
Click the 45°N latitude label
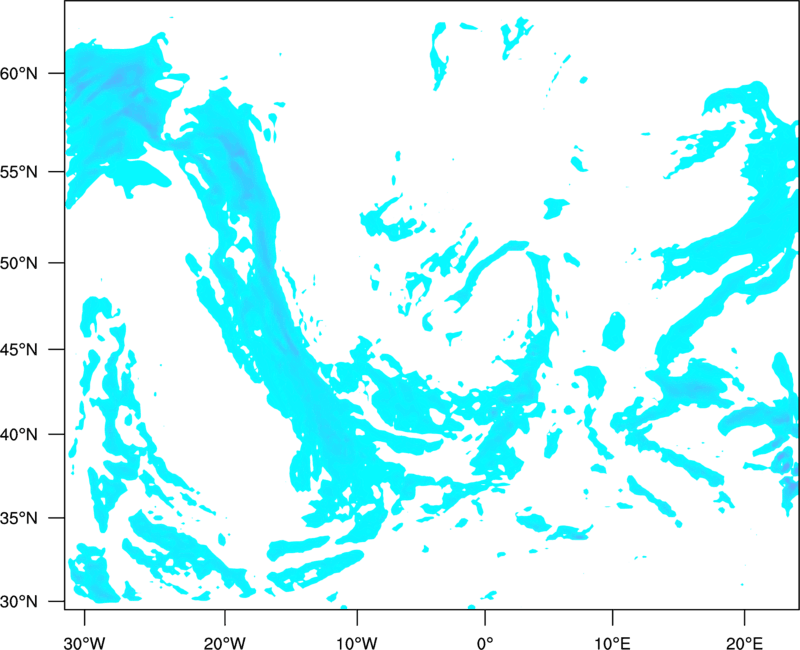pyautogui.click(x=19, y=350)
